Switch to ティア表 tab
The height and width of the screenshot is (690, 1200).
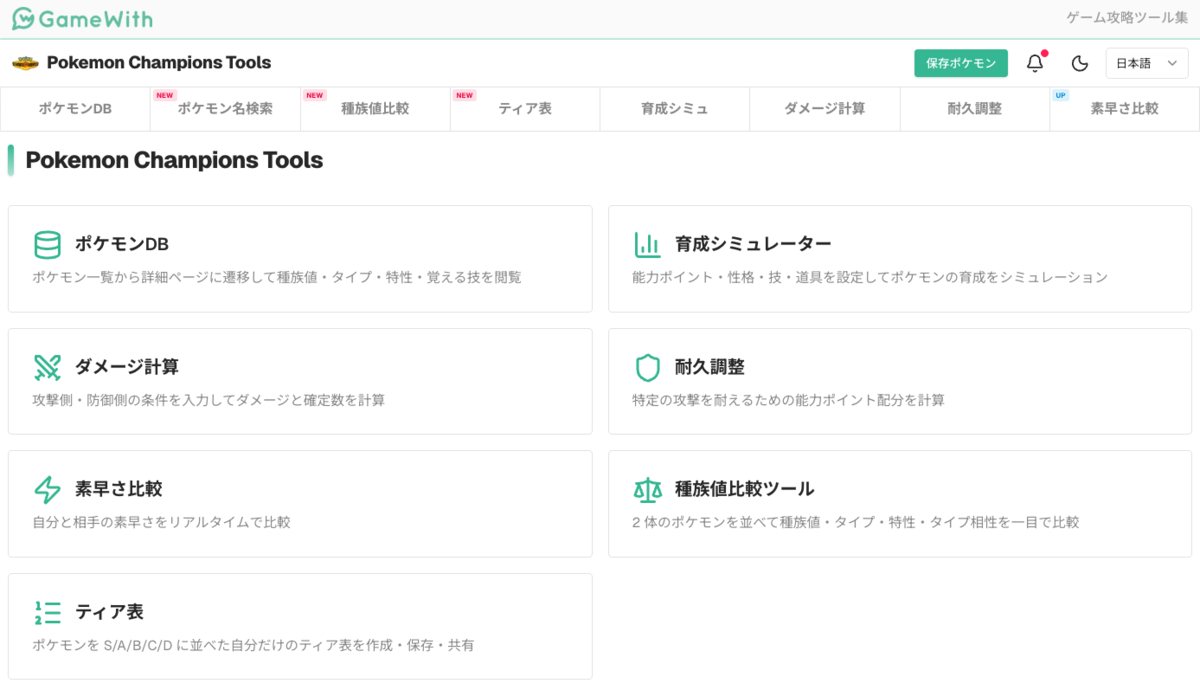[525, 109]
